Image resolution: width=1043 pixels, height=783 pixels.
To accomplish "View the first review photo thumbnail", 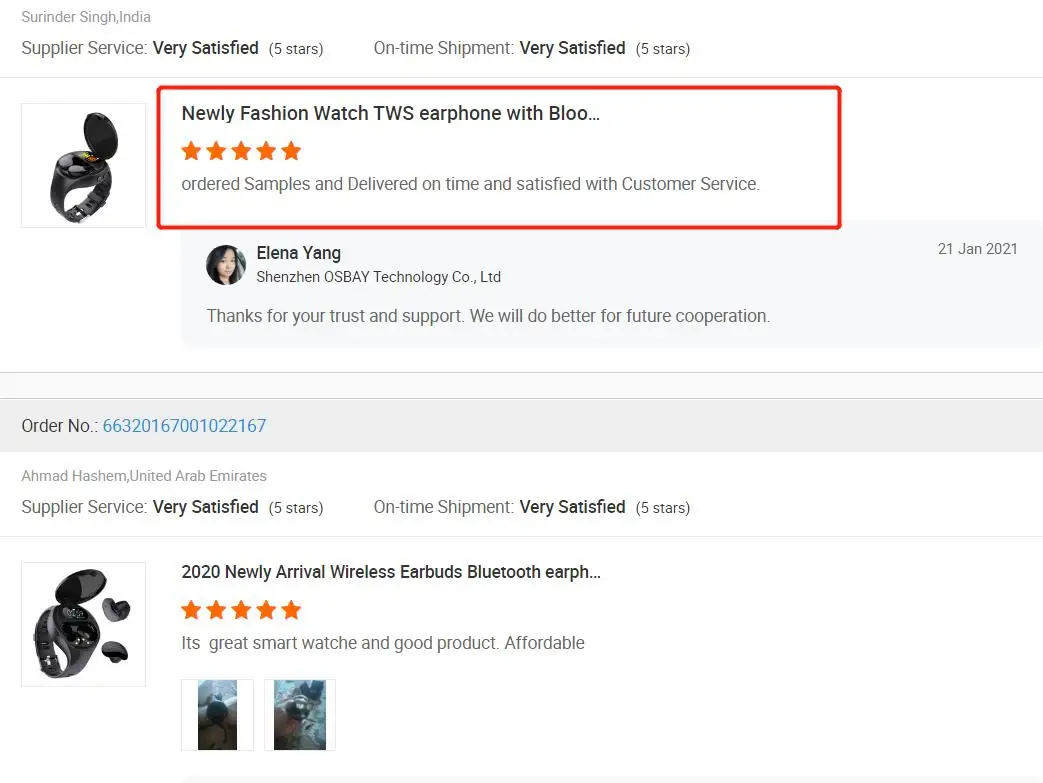I will point(217,715).
